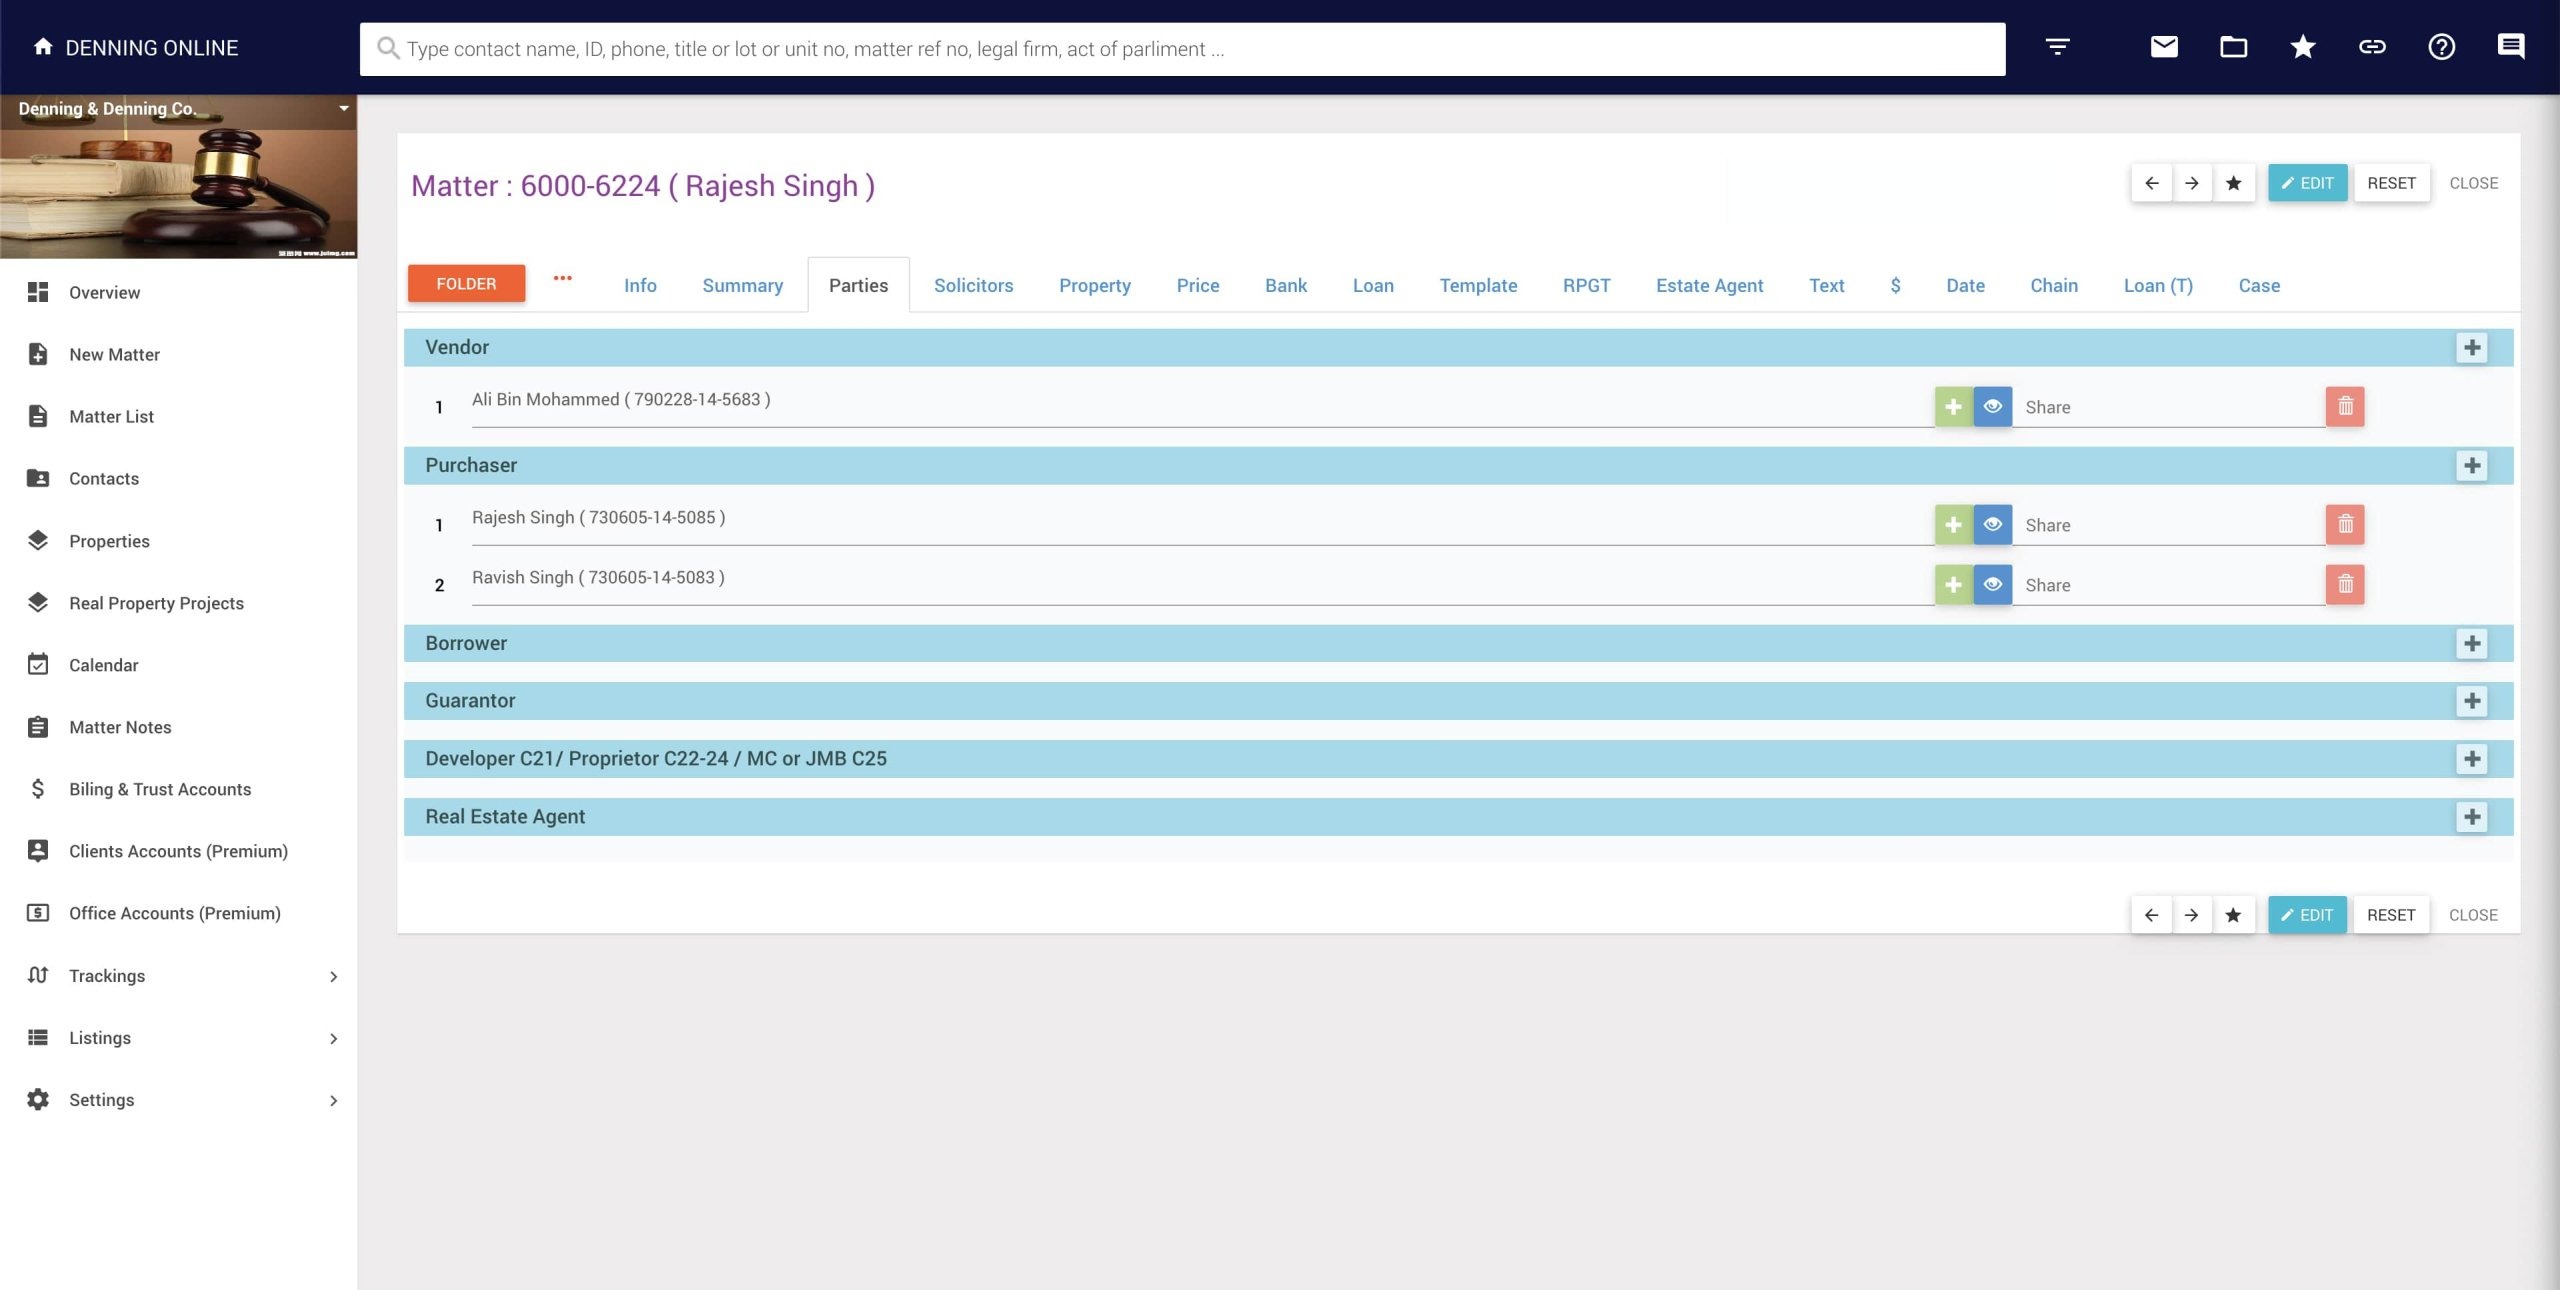The width and height of the screenshot is (2560, 1290).
Task: Expand the Trackings sidebar submenu
Action: 333,976
